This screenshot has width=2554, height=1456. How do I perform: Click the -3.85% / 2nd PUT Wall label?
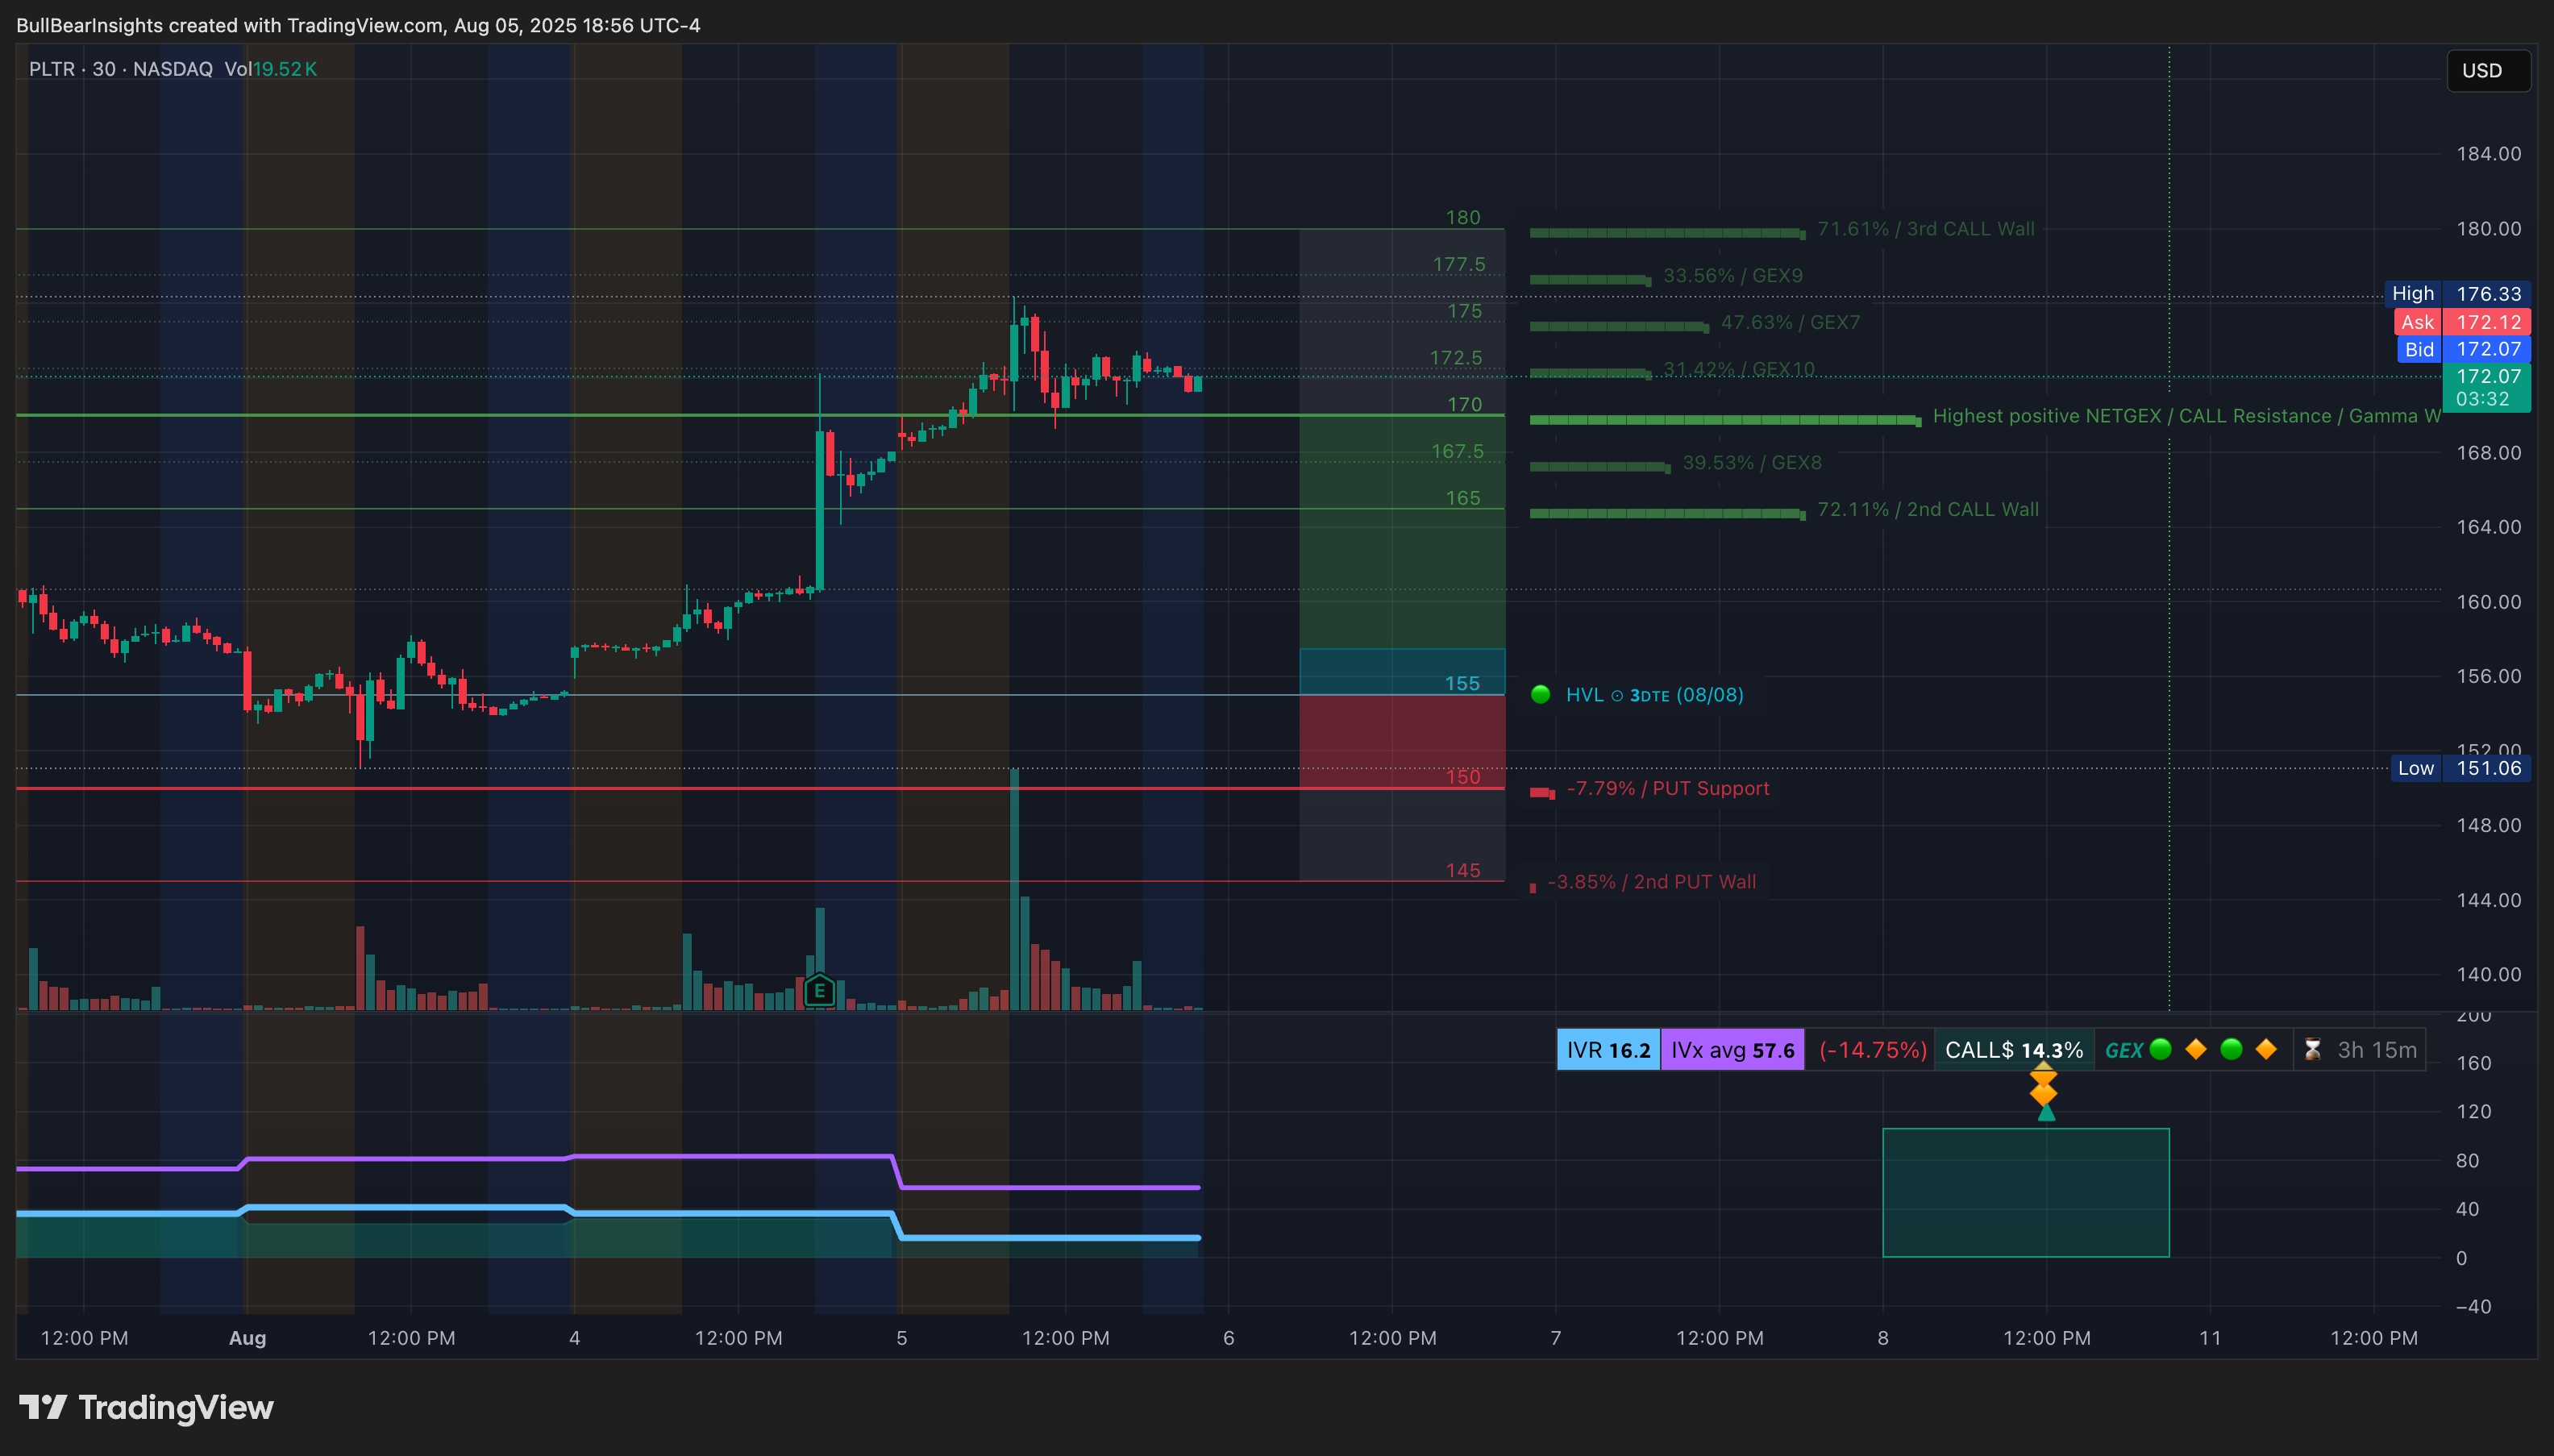1651,882
